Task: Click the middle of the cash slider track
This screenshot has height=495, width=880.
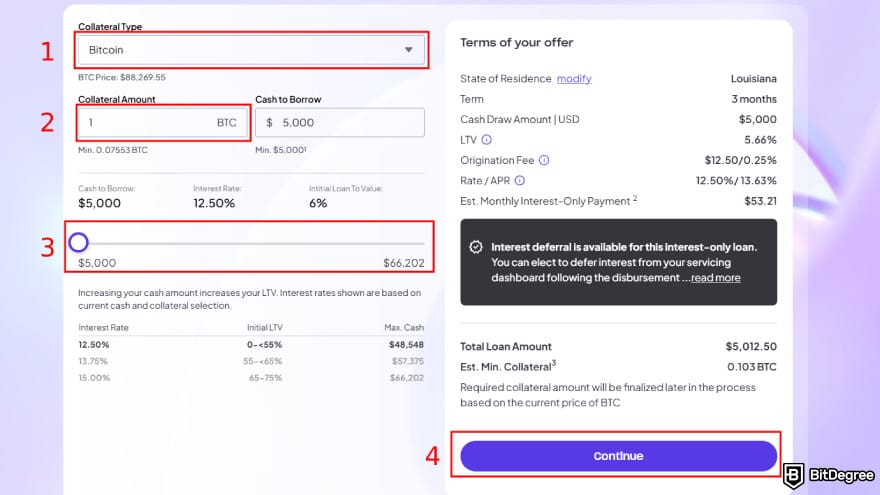Action: 251,242
